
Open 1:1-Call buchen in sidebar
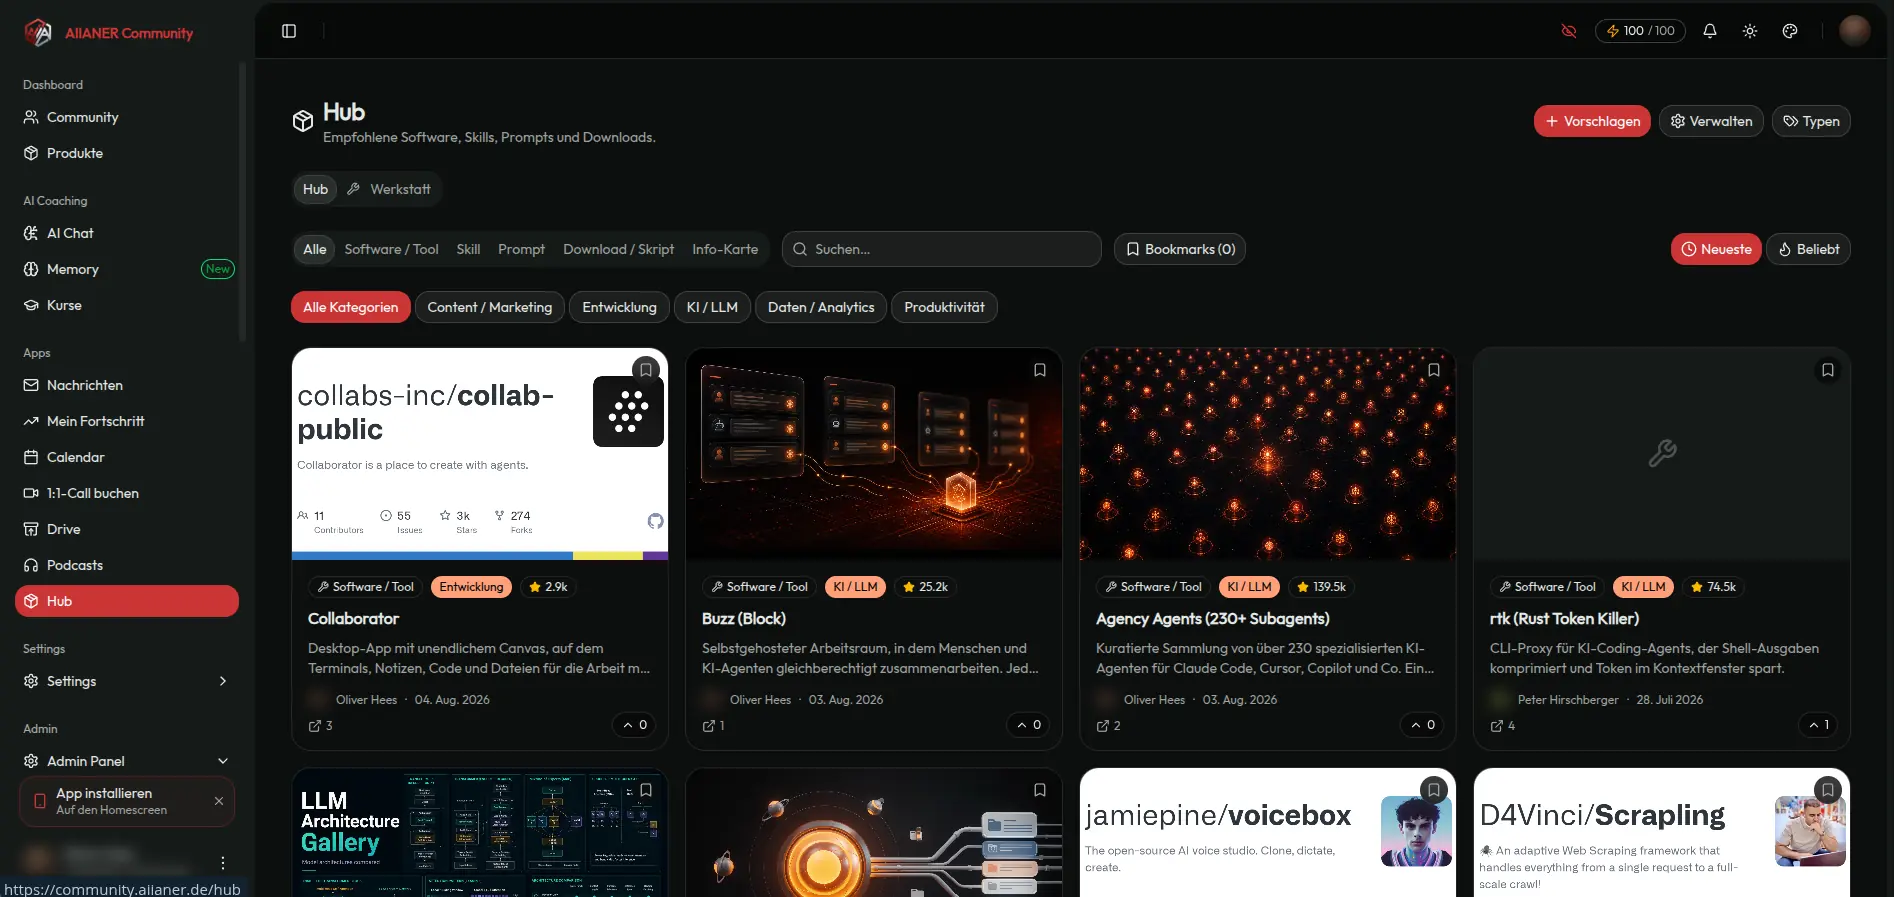click(127, 493)
